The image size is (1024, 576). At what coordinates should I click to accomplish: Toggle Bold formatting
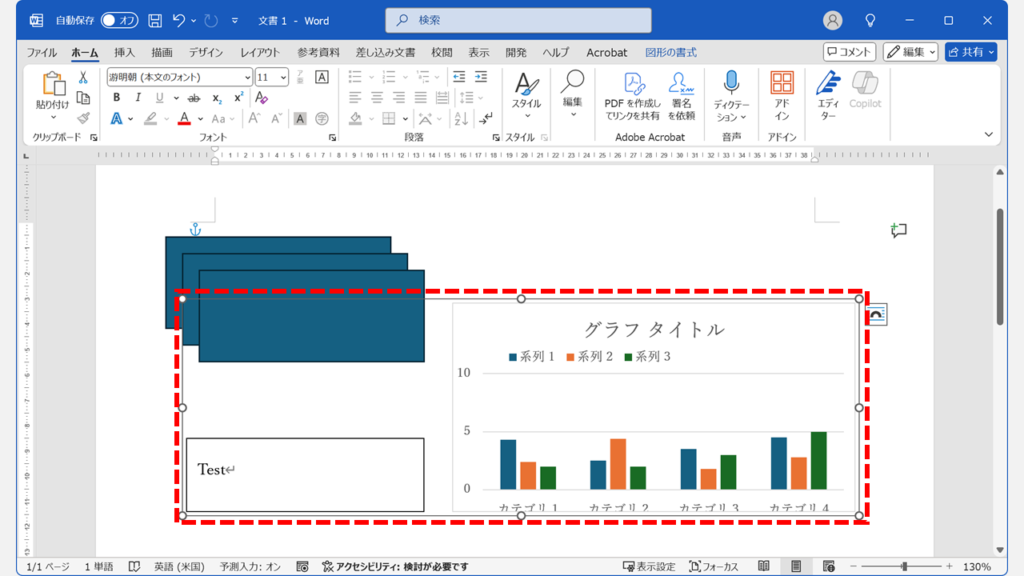(116, 98)
